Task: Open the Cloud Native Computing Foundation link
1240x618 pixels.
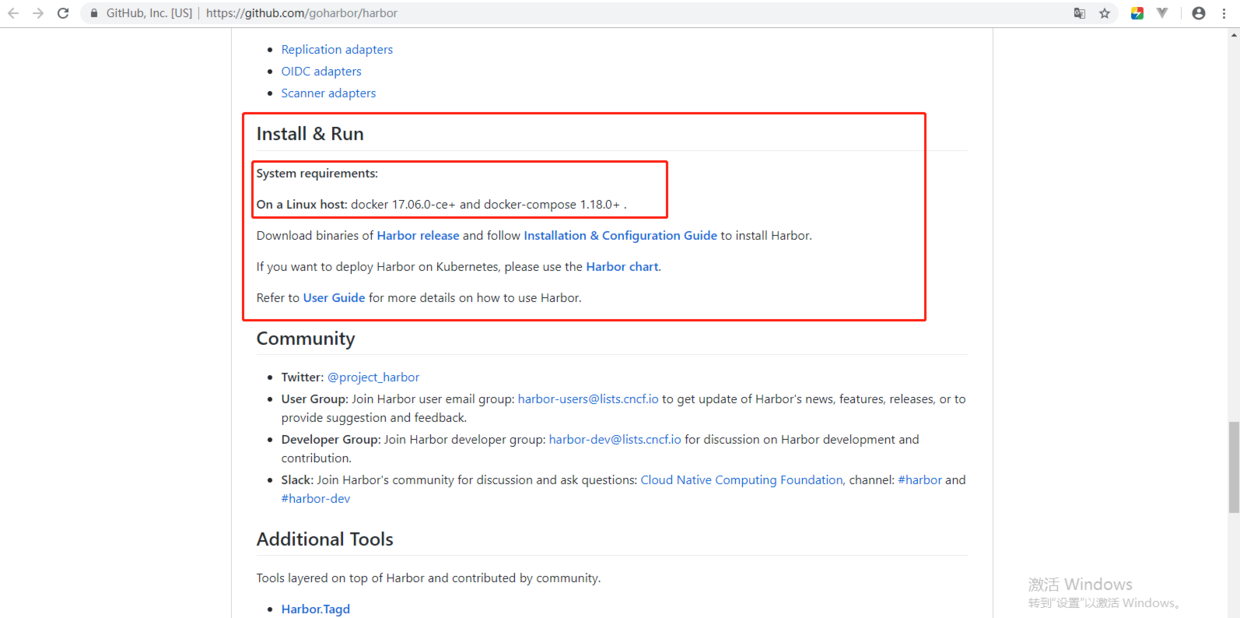Action: pos(742,480)
